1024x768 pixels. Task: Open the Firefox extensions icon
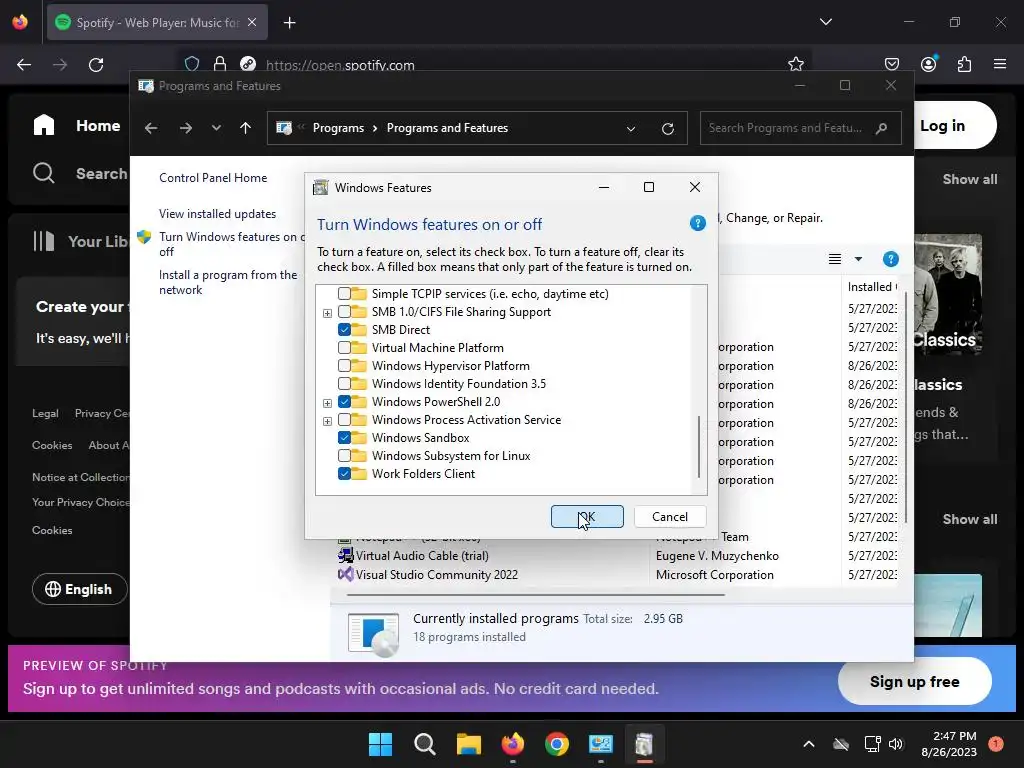(964, 64)
